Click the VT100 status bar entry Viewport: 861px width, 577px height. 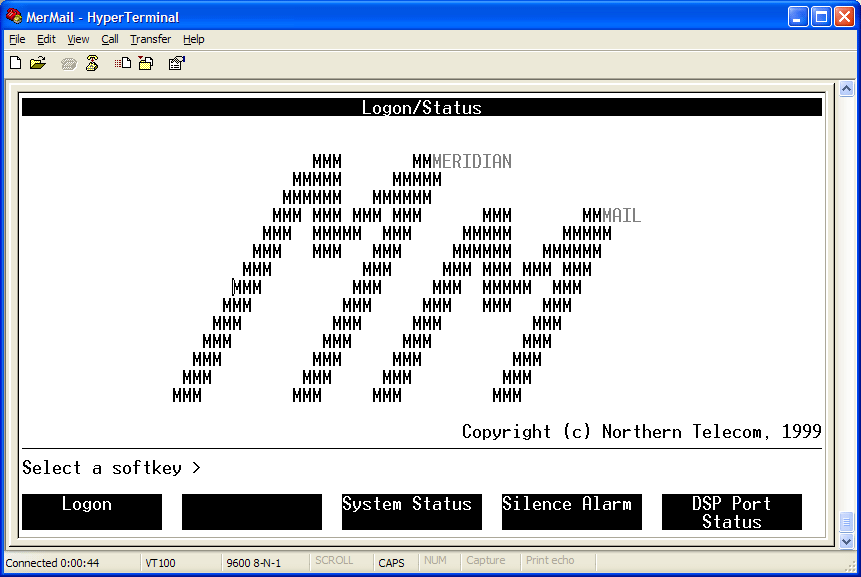pyautogui.click(x=160, y=563)
